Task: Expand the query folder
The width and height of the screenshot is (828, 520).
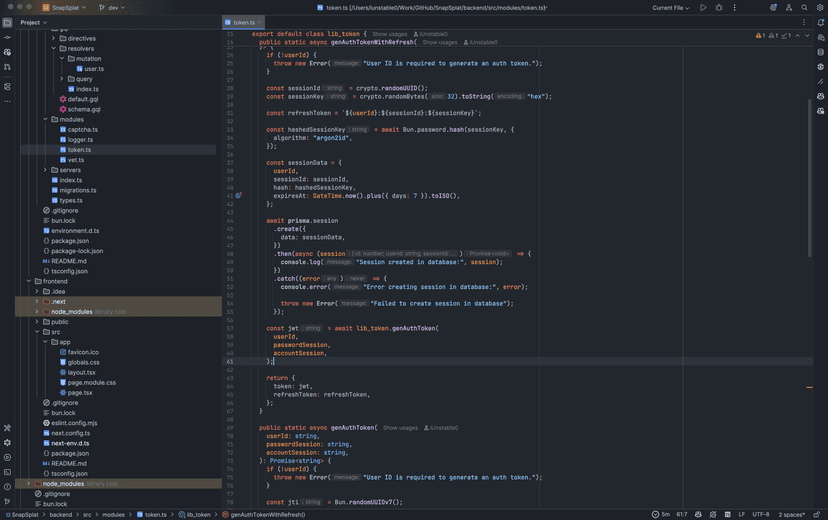Action: 60,78
